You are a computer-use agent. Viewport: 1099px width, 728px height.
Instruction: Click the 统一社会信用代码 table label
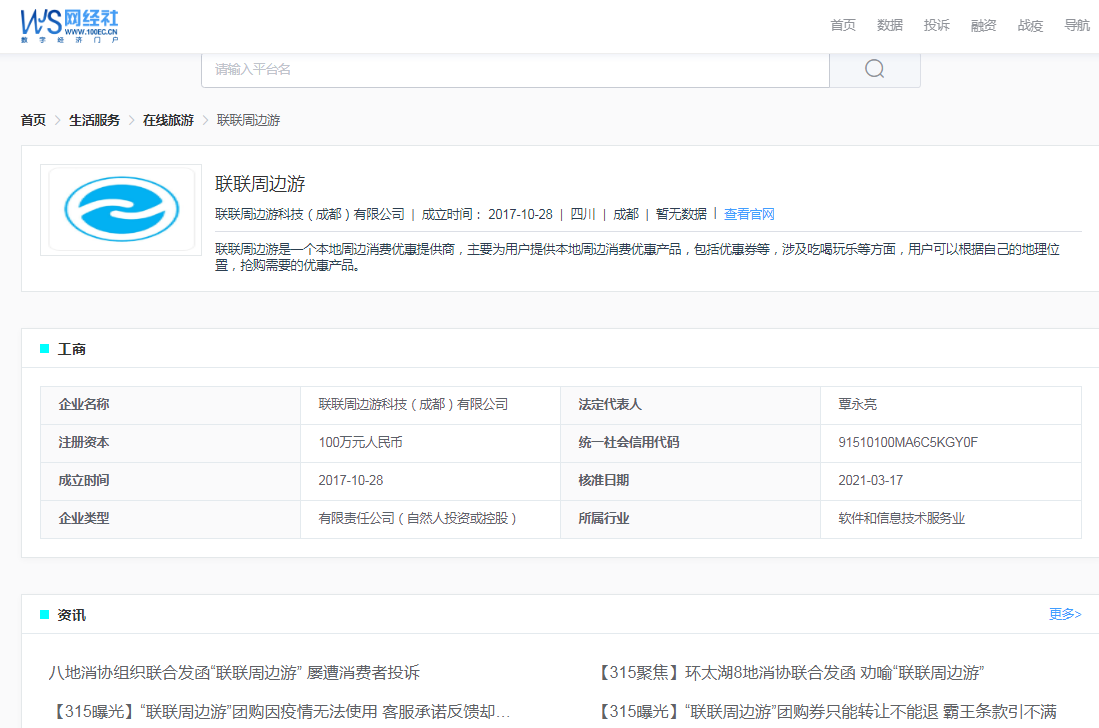(x=629, y=442)
